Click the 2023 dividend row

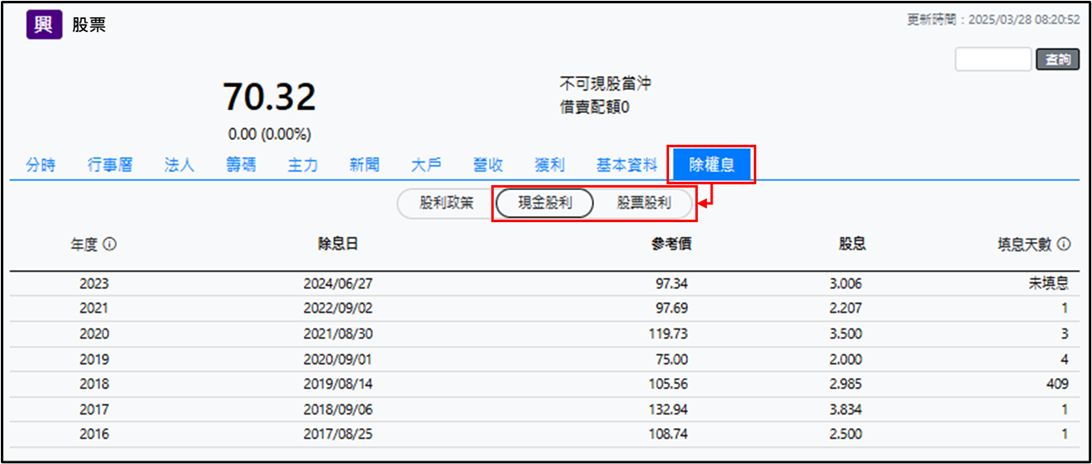point(545,283)
